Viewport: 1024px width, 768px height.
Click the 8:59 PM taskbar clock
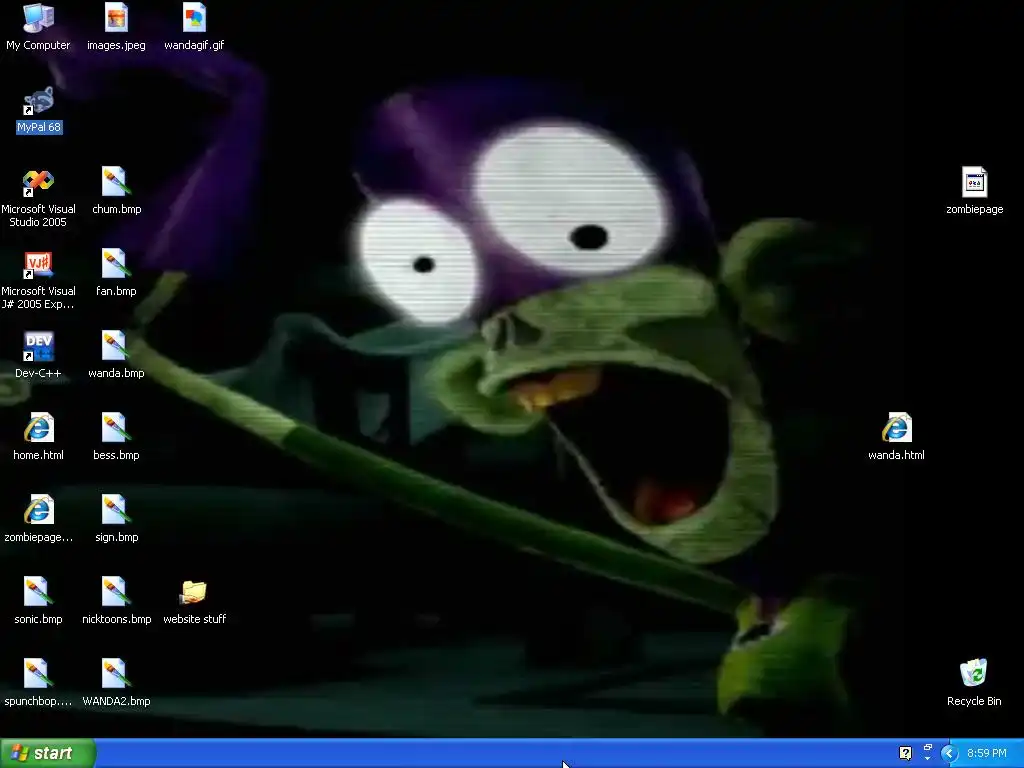(x=987, y=753)
